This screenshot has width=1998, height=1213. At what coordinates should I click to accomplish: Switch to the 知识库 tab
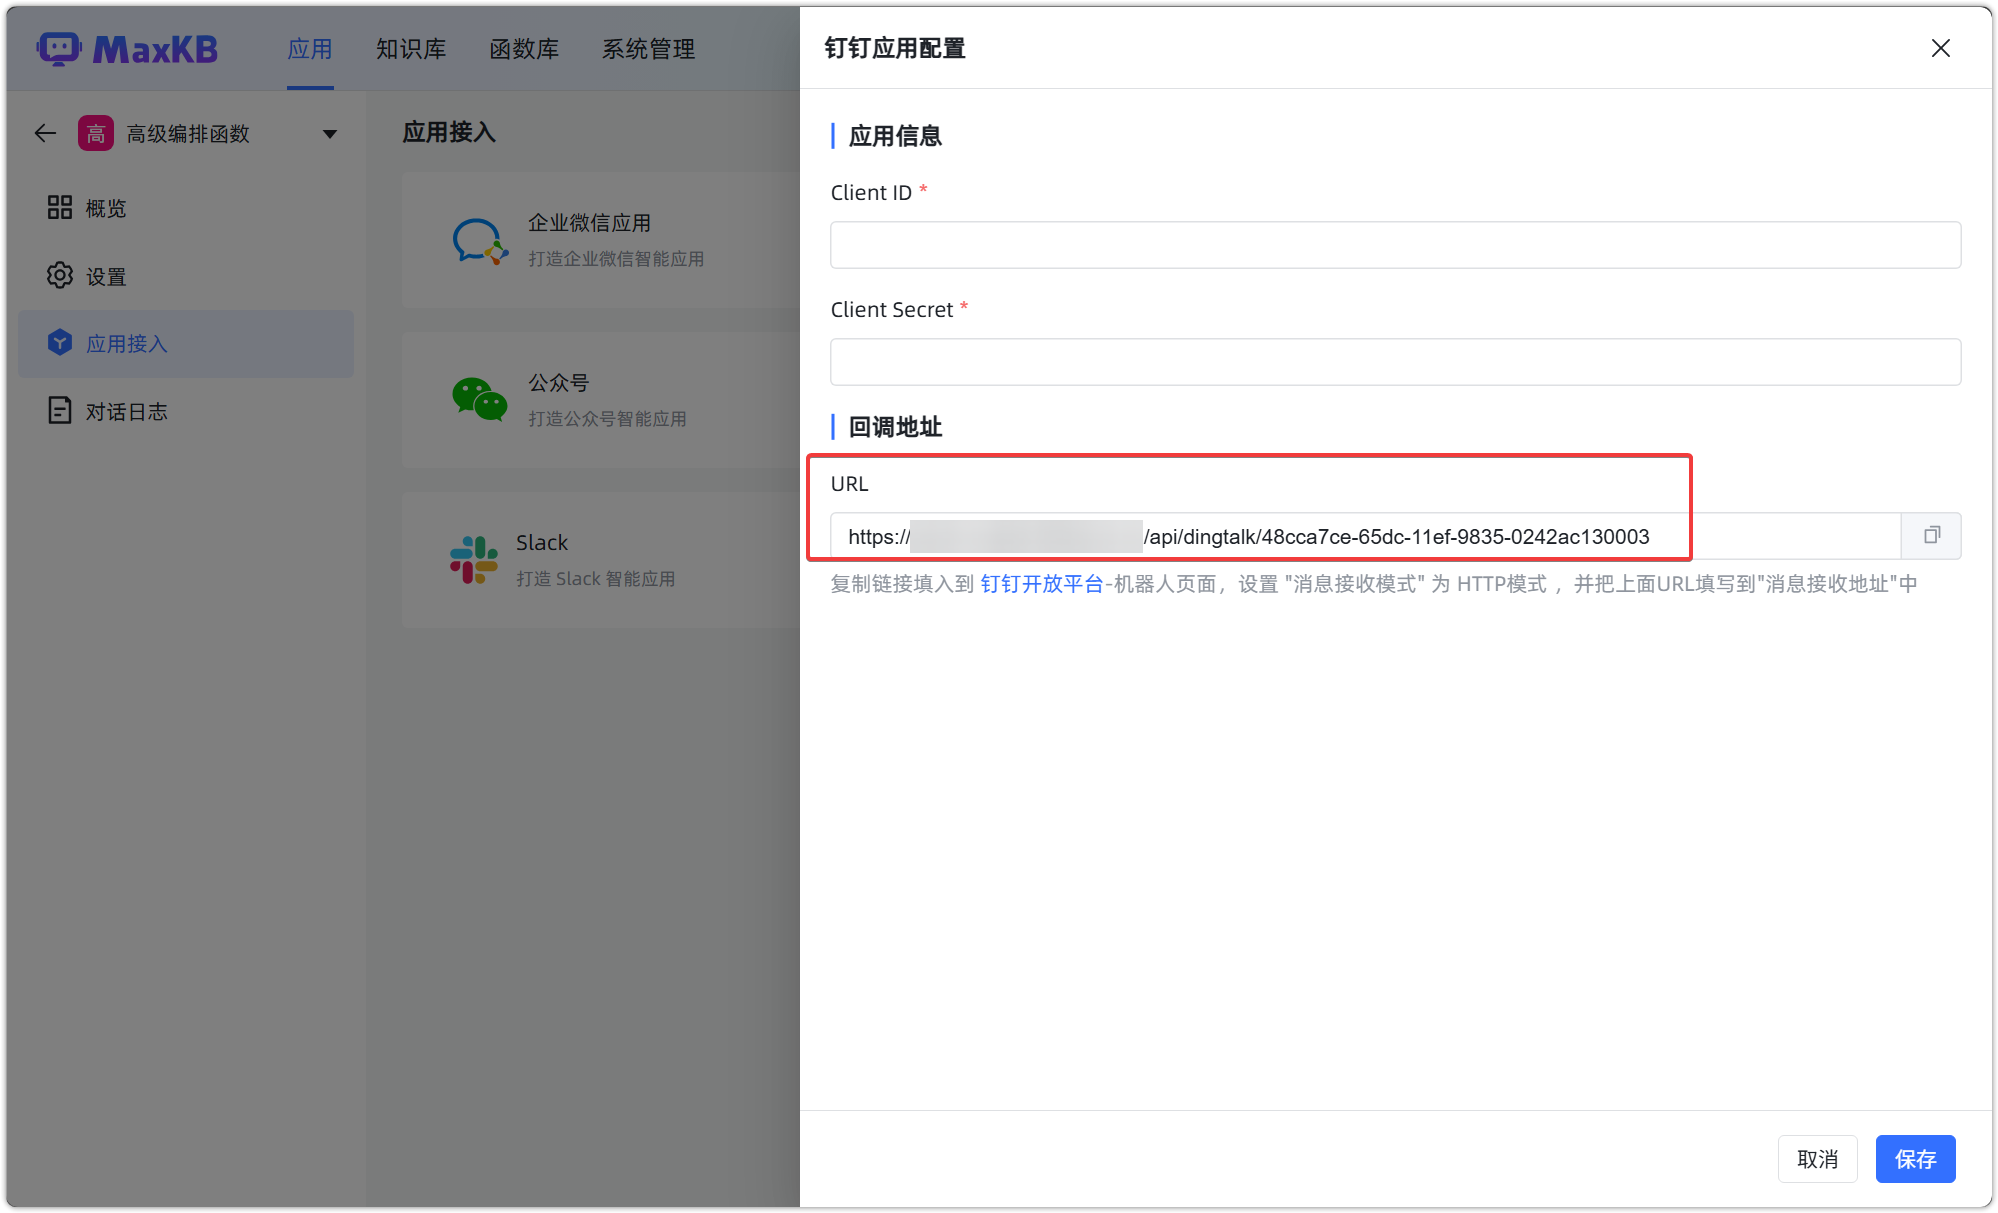(x=411, y=49)
